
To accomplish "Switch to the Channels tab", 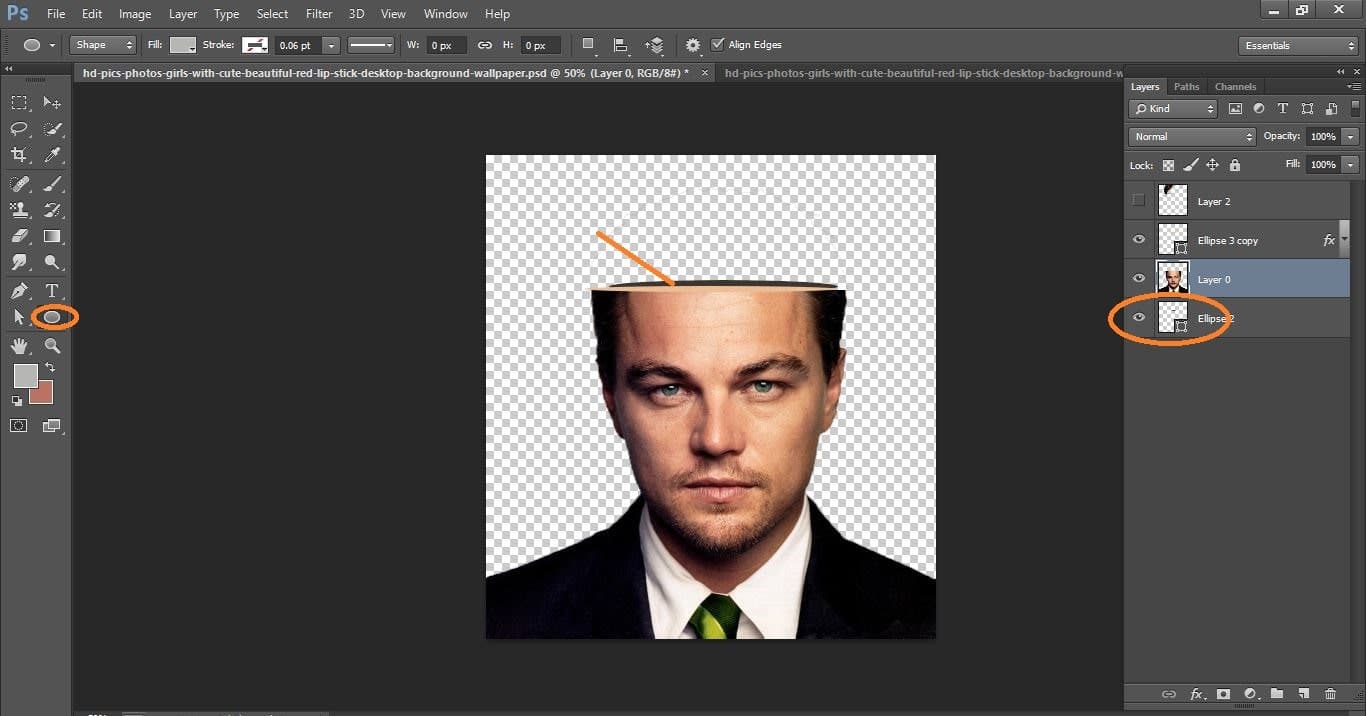I will click(1235, 86).
